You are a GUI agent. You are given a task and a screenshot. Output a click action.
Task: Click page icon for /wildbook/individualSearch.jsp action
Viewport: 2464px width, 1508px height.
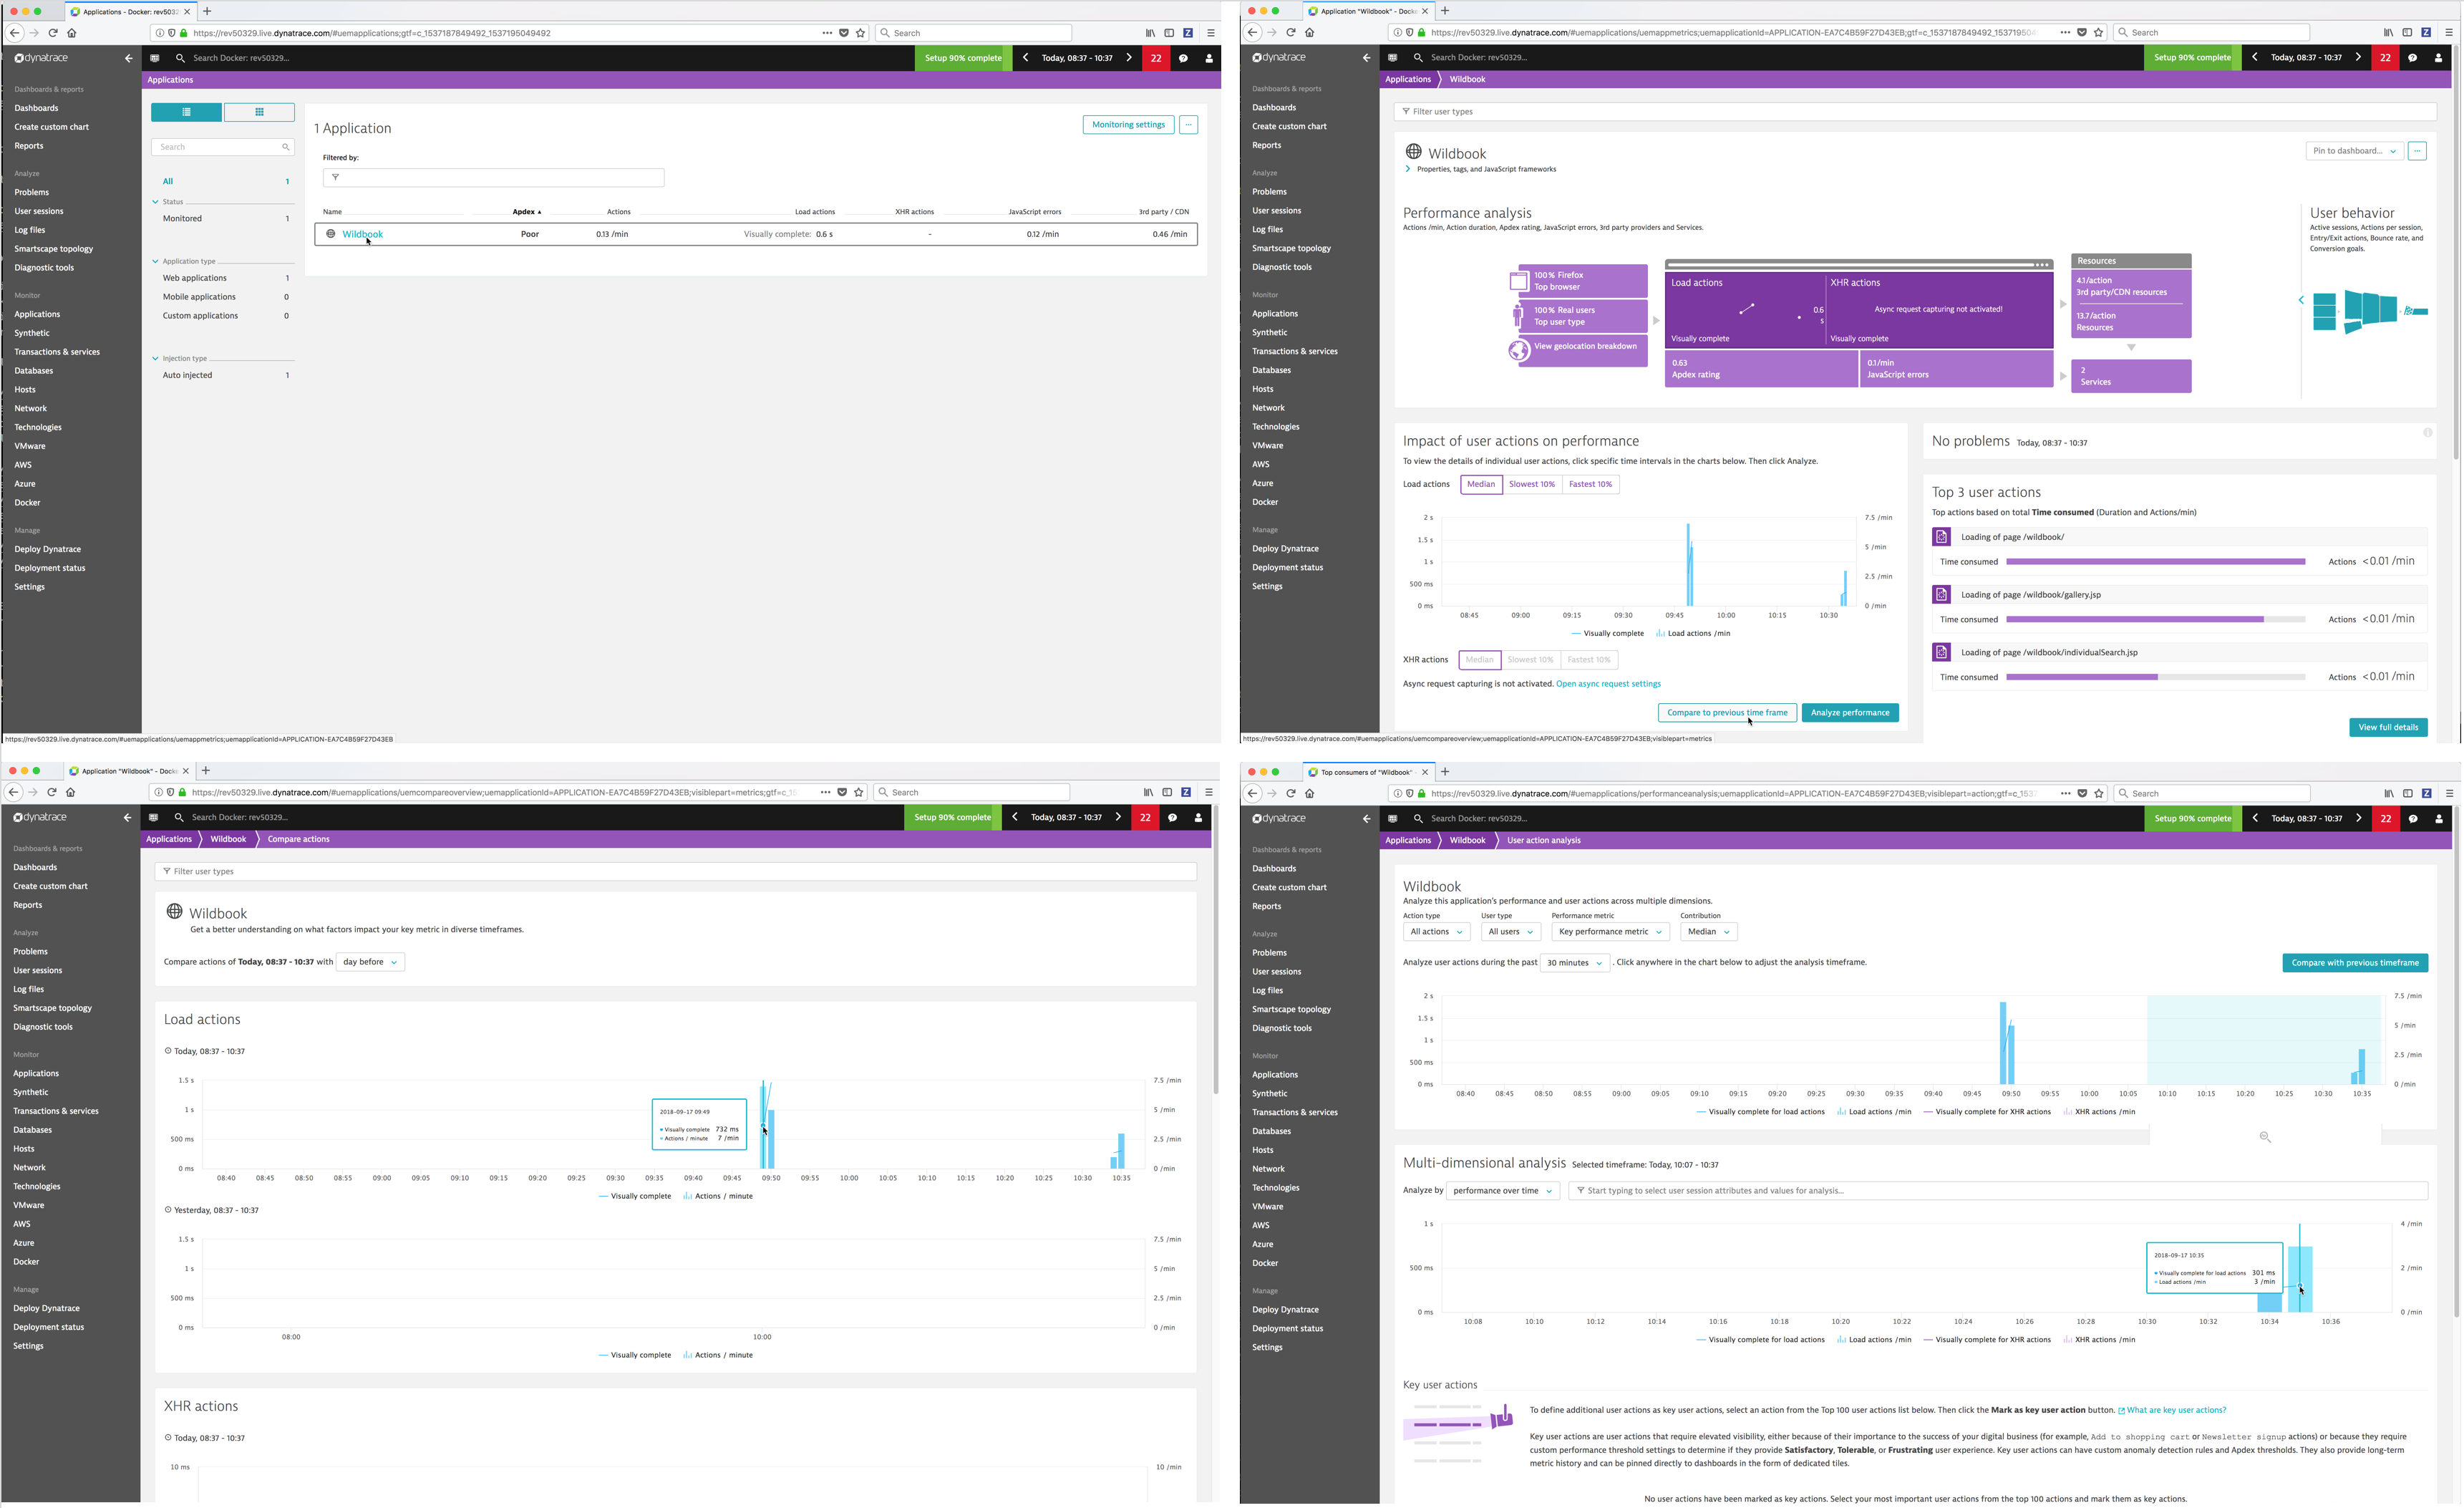coord(1941,652)
